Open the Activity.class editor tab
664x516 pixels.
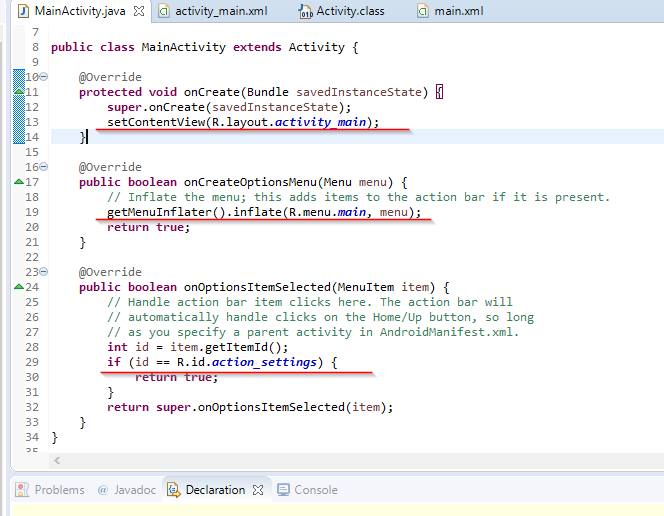pyautogui.click(x=350, y=11)
